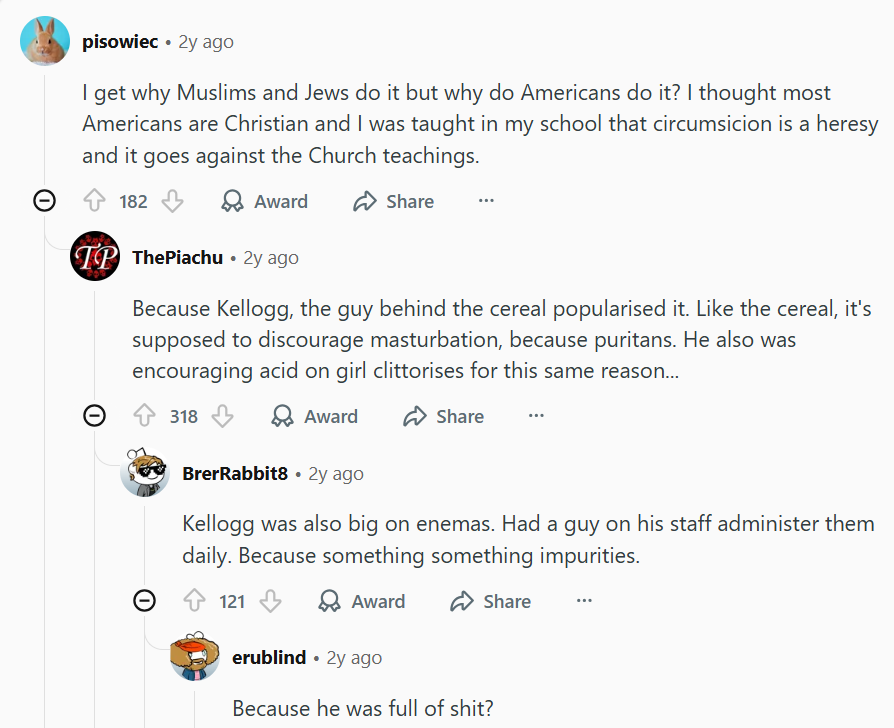894x728 pixels.
Task: Open more options on pisowiec's comment
Action: pyautogui.click(x=486, y=201)
